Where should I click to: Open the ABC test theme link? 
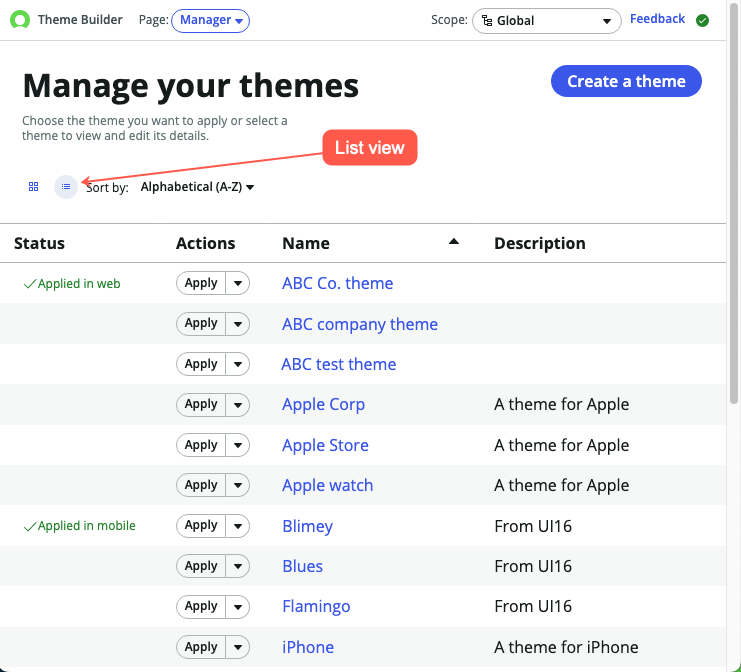[x=338, y=364]
